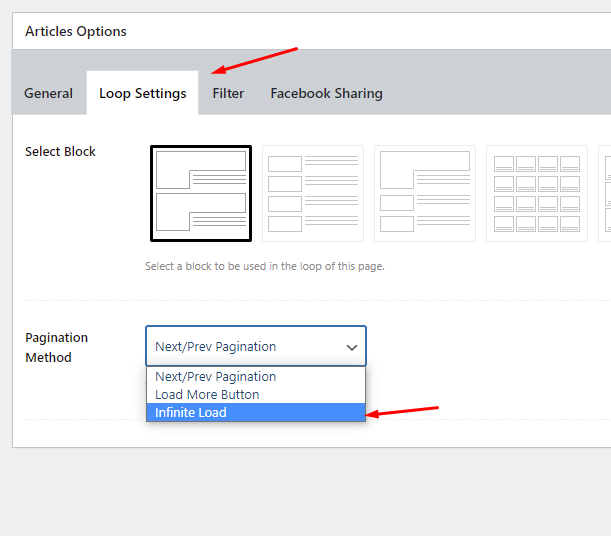This screenshot has height=536, width=611.
Task: Select the four-column grid block layout
Action: 537,194
